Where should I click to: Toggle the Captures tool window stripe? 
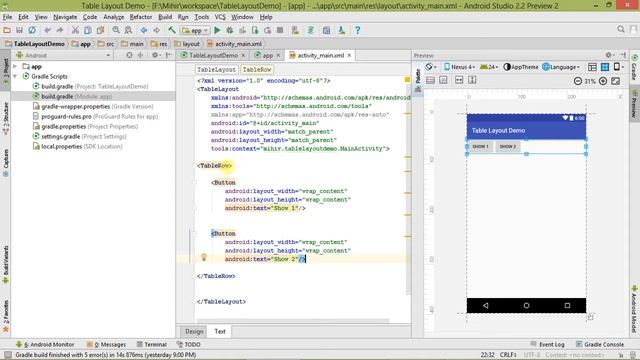[6, 162]
